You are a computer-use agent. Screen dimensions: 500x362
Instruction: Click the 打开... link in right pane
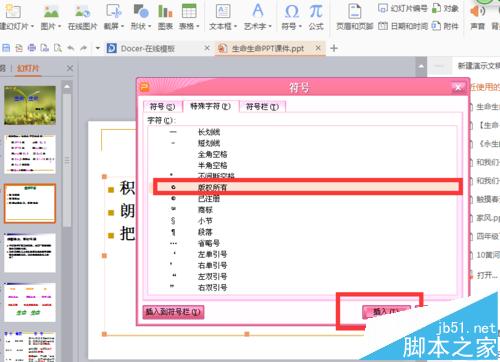487,275
